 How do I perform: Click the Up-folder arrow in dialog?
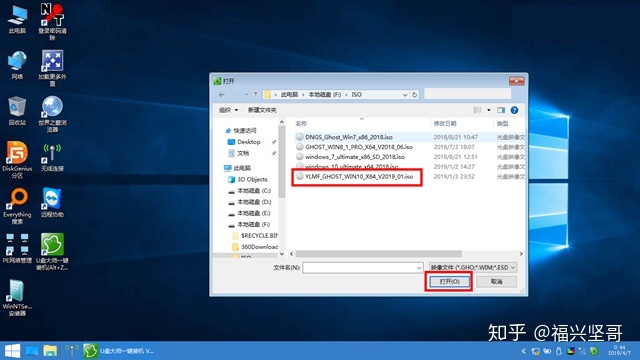point(256,94)
